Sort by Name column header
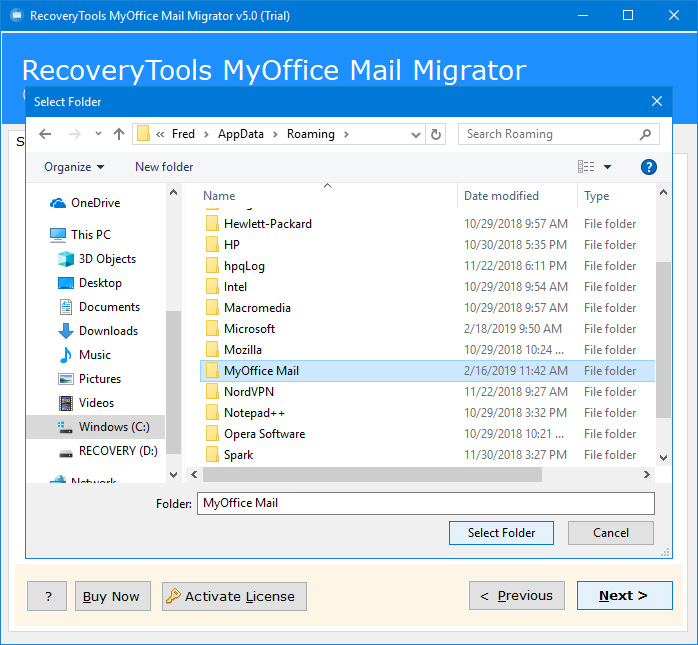Screen dimensions: 698x645 [219, 196]
